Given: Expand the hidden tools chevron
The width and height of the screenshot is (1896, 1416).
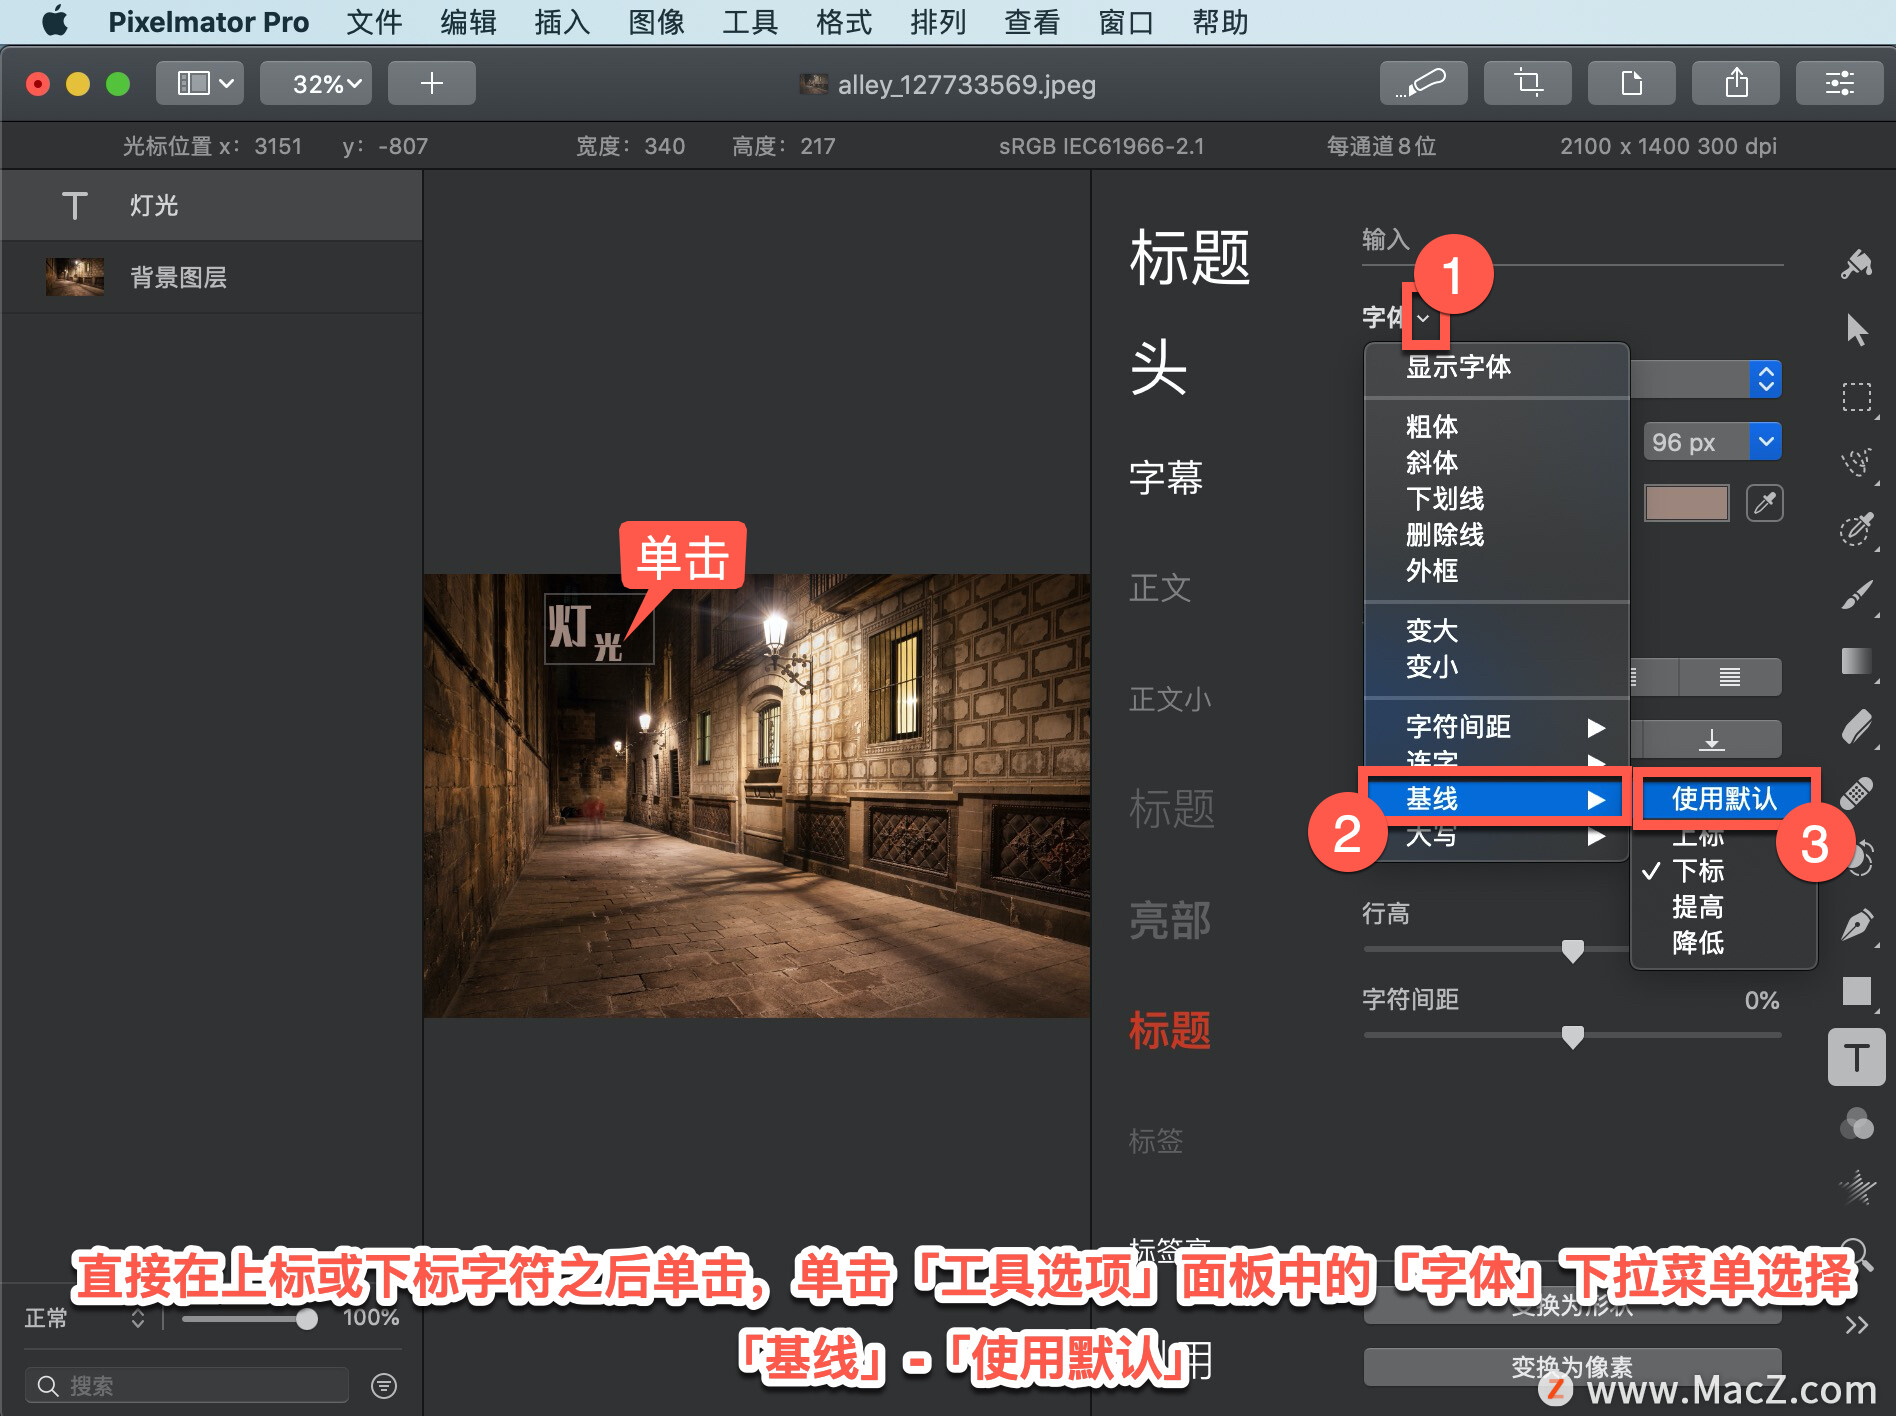Looking at the screenshot, I should point(1857,1325).
